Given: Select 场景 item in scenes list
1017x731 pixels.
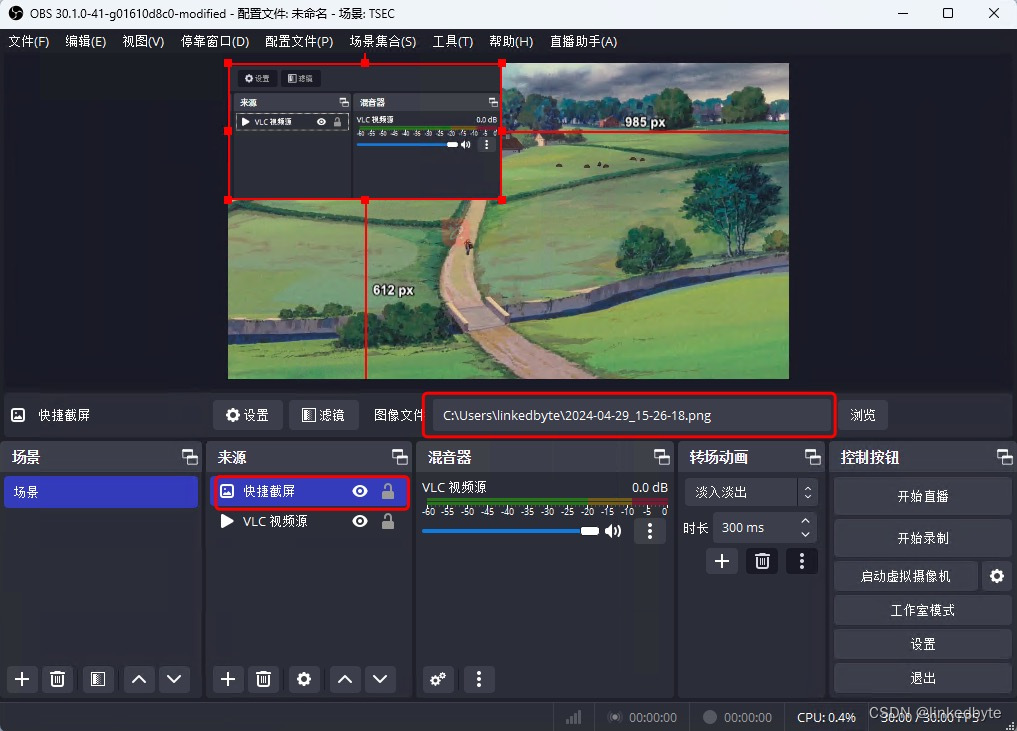Looking at the screenshot, I should [101, 492].
